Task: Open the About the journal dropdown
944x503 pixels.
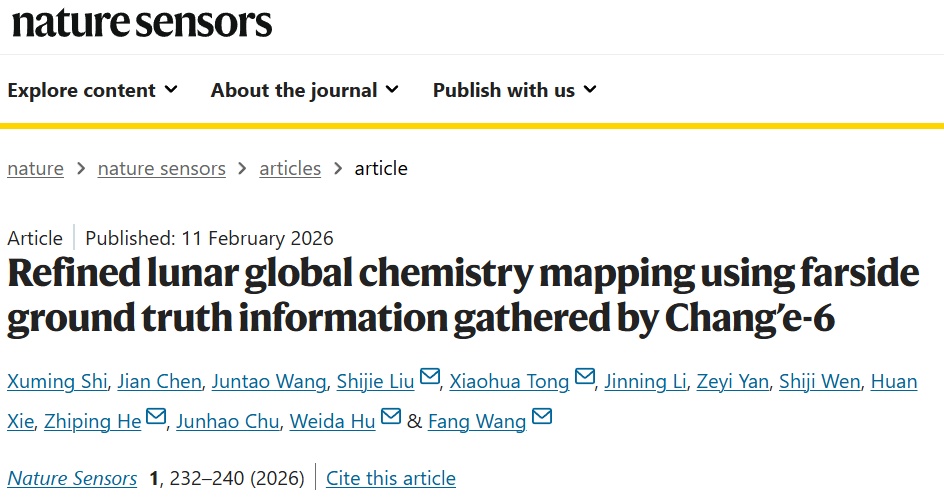Action: pos(304,90)
